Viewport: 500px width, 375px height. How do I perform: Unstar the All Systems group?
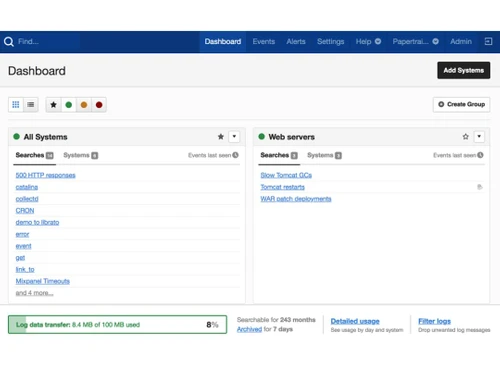tap(221, 137)
